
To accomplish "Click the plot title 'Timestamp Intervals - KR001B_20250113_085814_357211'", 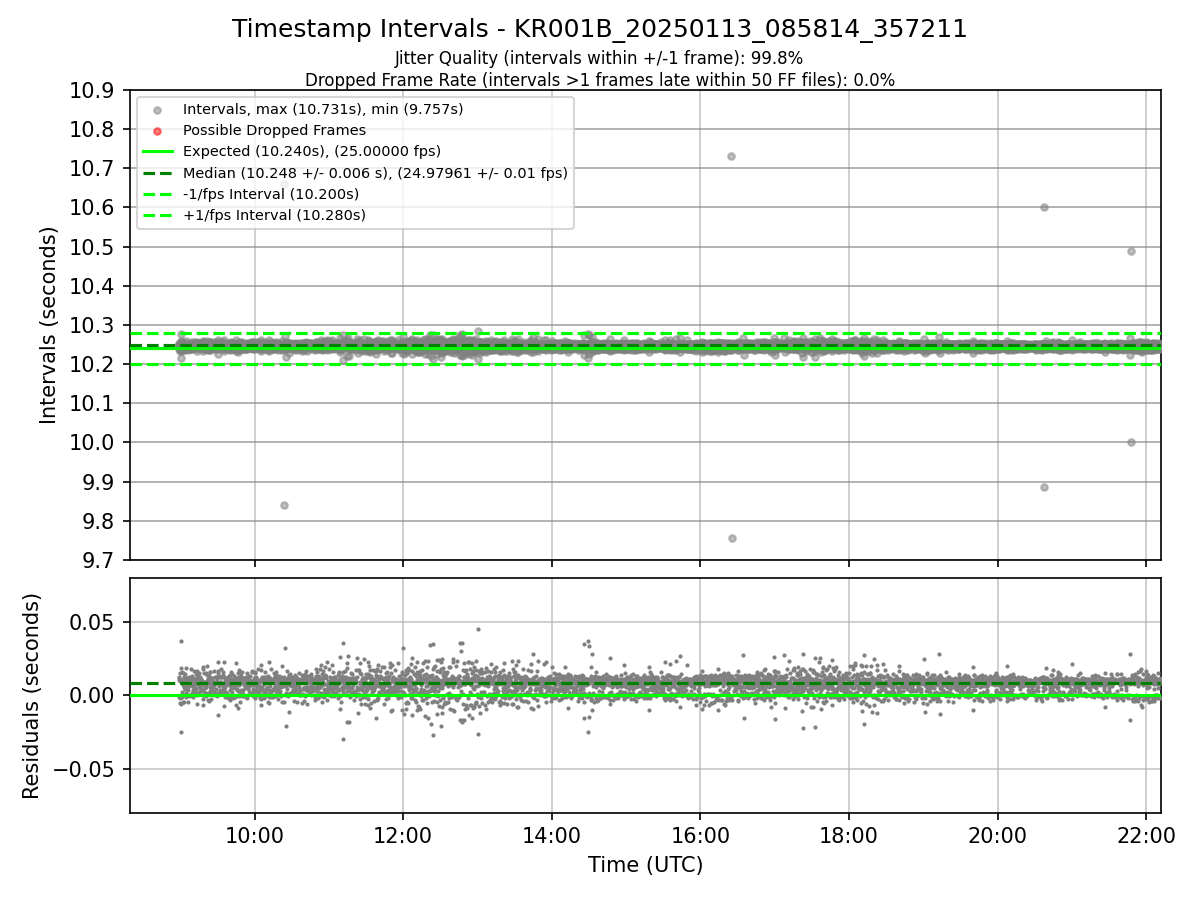I will pos(600,29).
